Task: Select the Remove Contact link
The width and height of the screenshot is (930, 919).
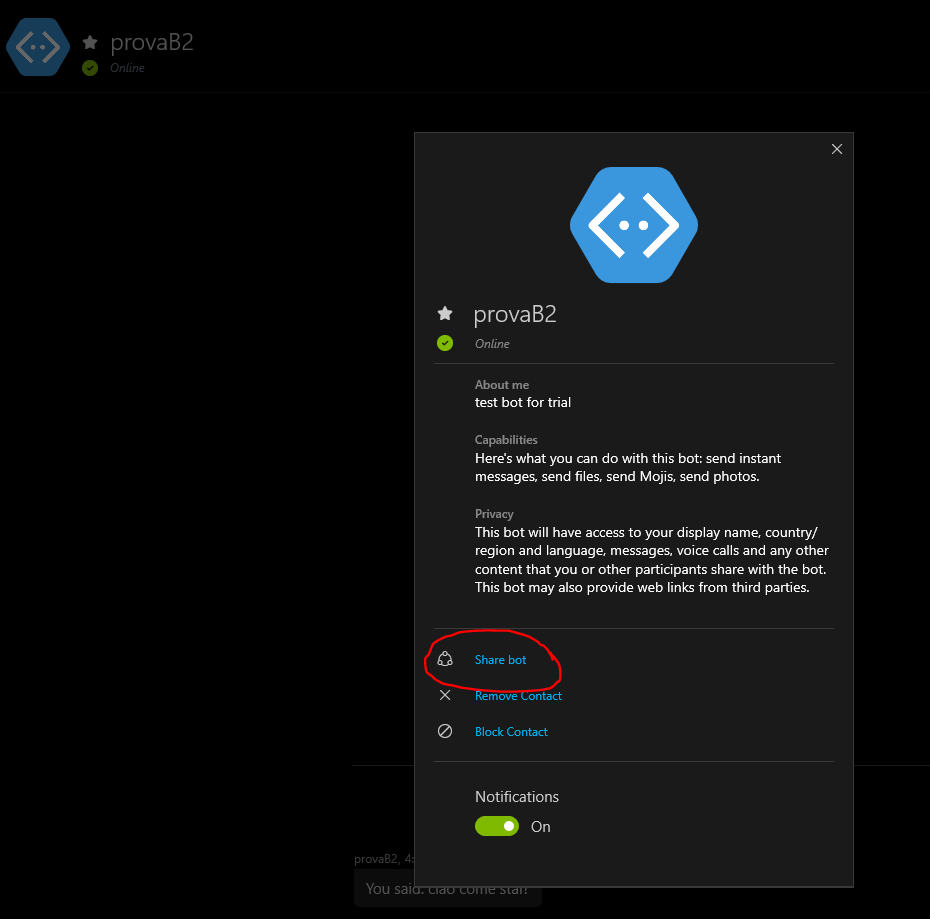Action: pos(518,696)
